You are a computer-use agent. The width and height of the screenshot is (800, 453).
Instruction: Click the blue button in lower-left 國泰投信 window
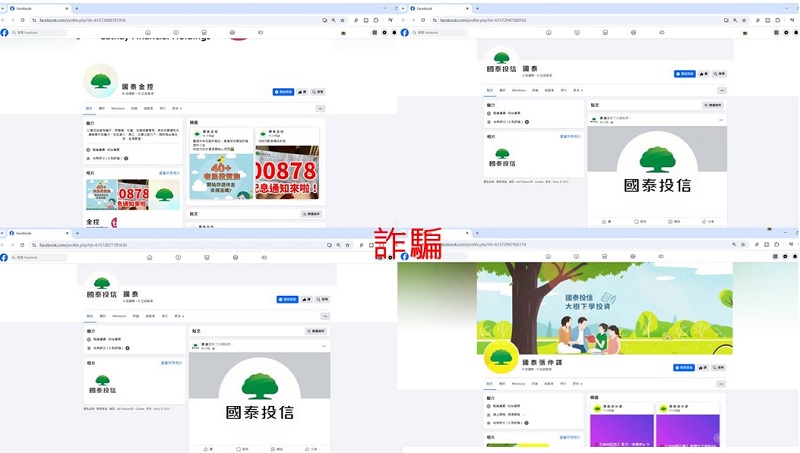point(287,299)
